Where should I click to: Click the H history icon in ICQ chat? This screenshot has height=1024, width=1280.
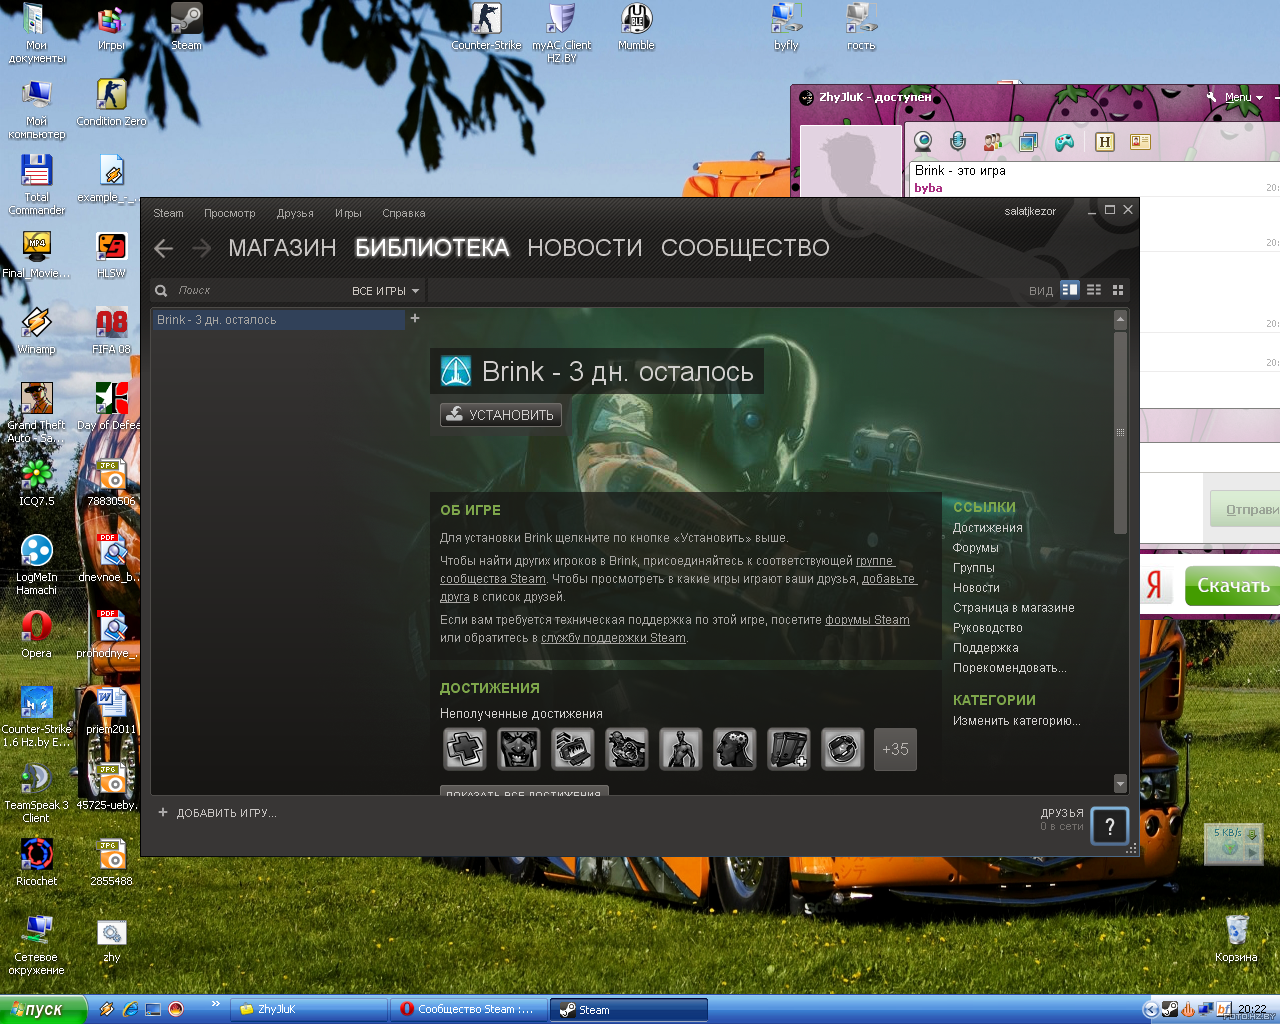(1105, 141)
